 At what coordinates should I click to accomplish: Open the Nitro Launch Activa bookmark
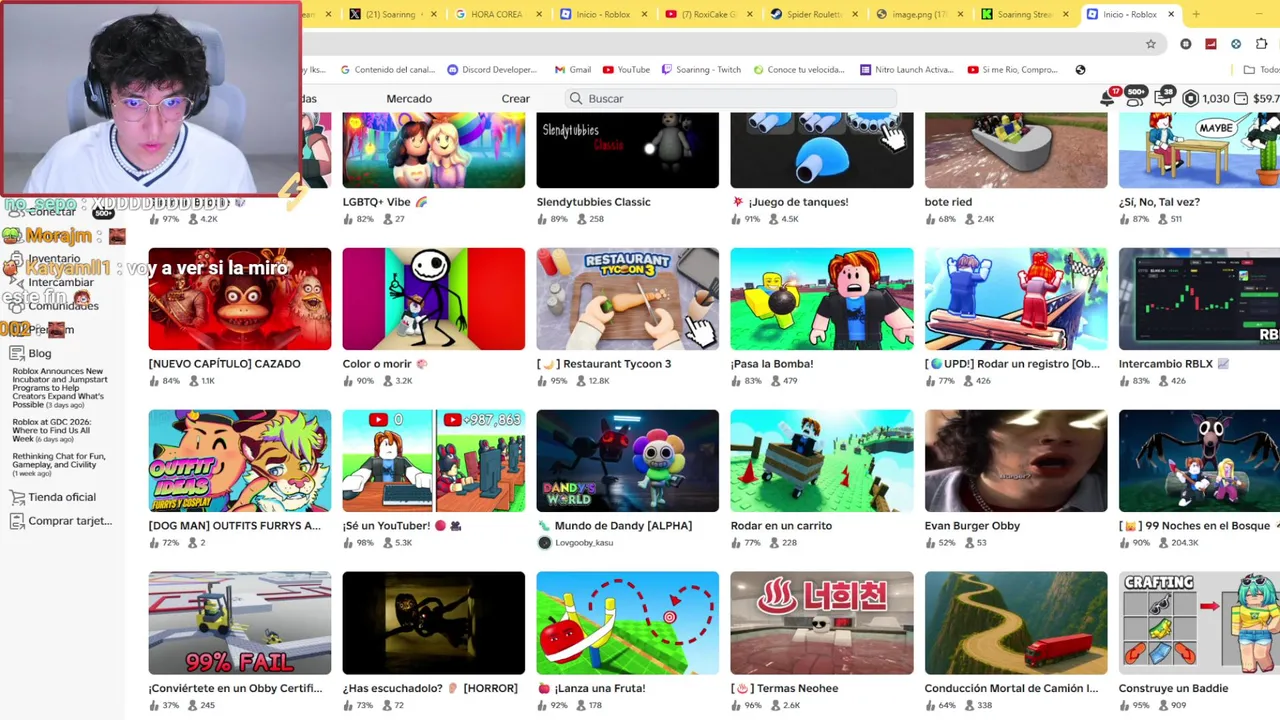(x=907, y=70)
